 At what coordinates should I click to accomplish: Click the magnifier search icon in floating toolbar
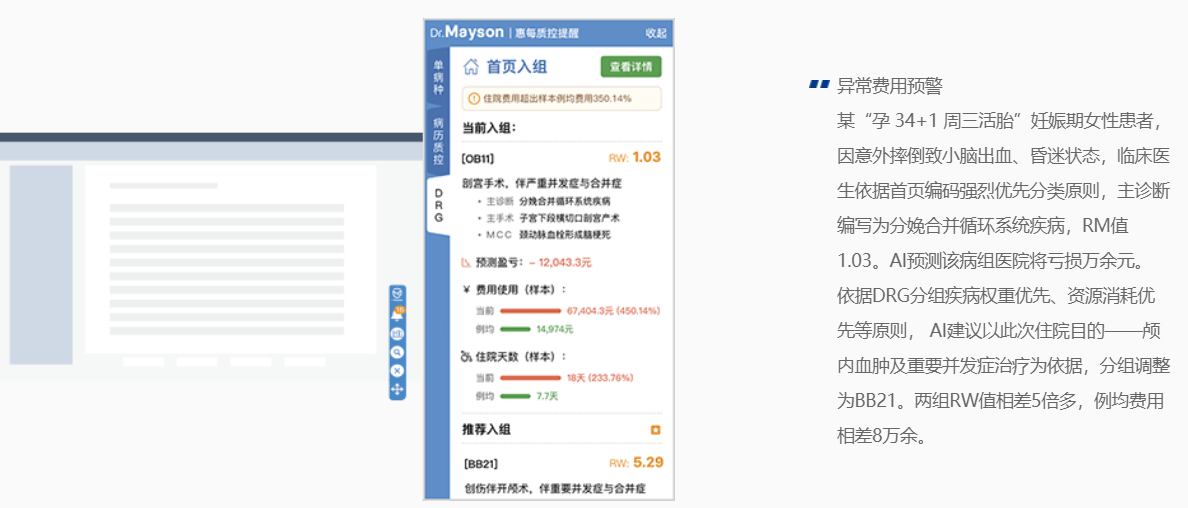tap(397, 352)
